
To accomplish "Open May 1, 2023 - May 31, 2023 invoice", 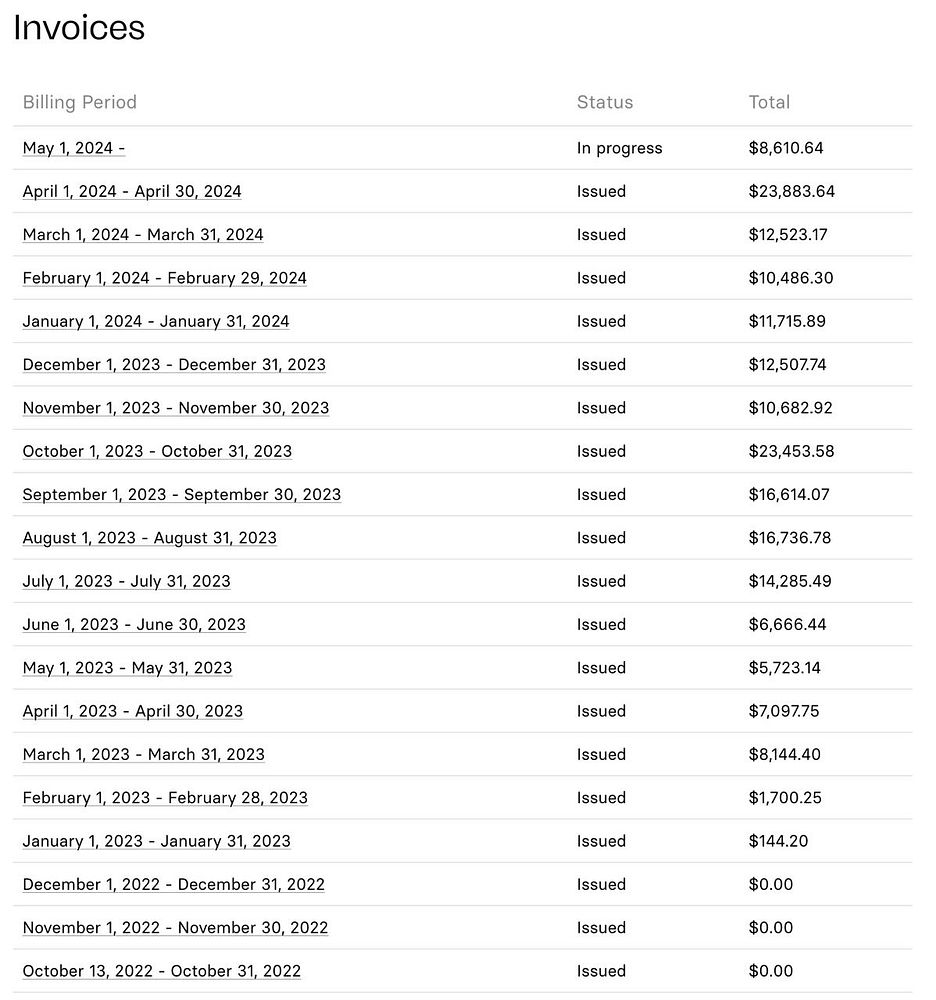I will click(127, 668).
